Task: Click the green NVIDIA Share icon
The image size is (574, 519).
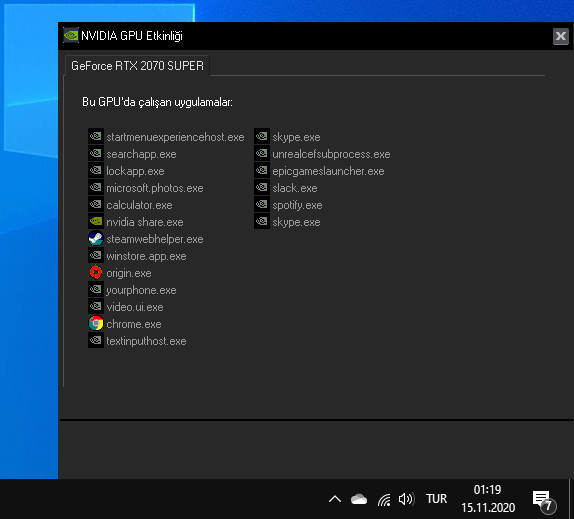Action: click(x=96, y=221)
